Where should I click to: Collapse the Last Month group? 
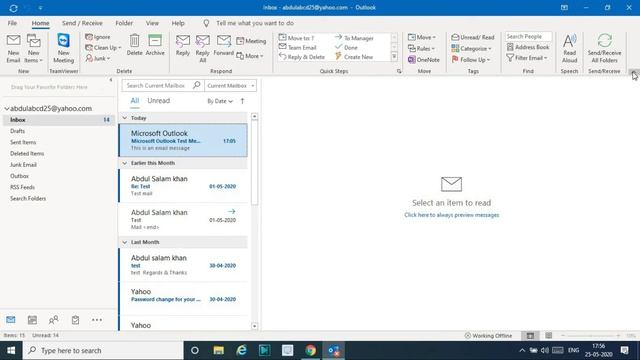click(x=125, y=242)
